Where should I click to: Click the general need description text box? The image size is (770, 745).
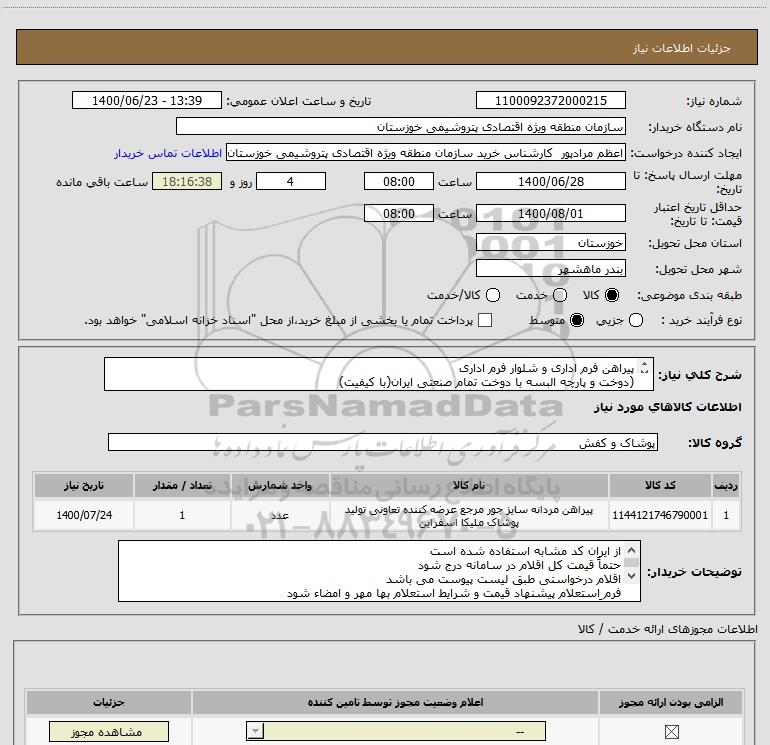(x=379, y=374)
